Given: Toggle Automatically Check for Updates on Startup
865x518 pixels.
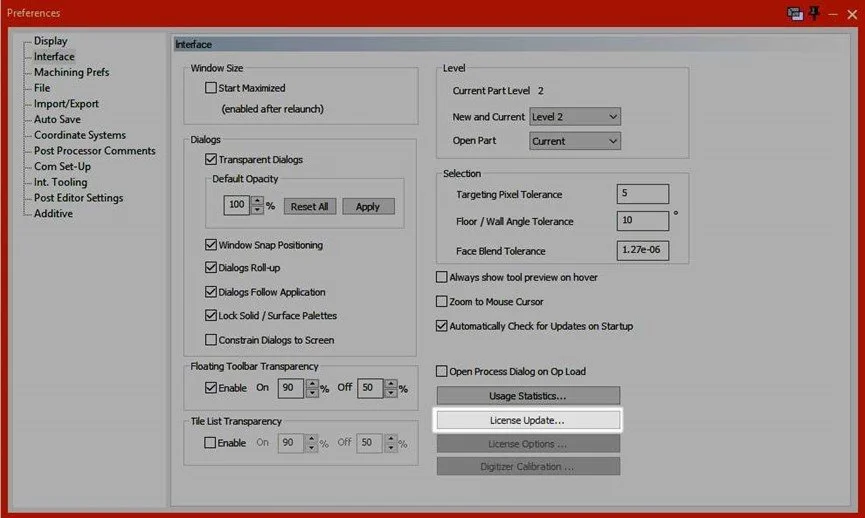Looking at the screenshot, I should (441, 326).
